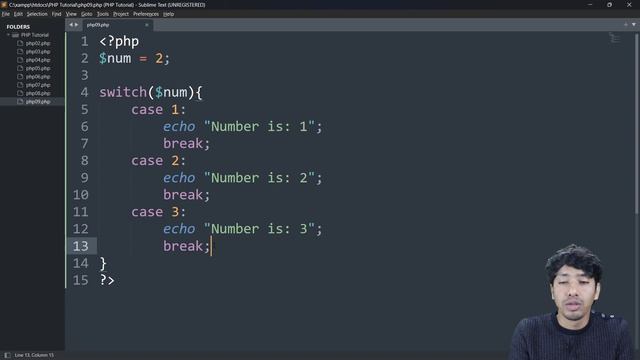The image size is (640, 360).
Task: Place cursor on '$num = 2;' line
Action: (x=134, y=58)
